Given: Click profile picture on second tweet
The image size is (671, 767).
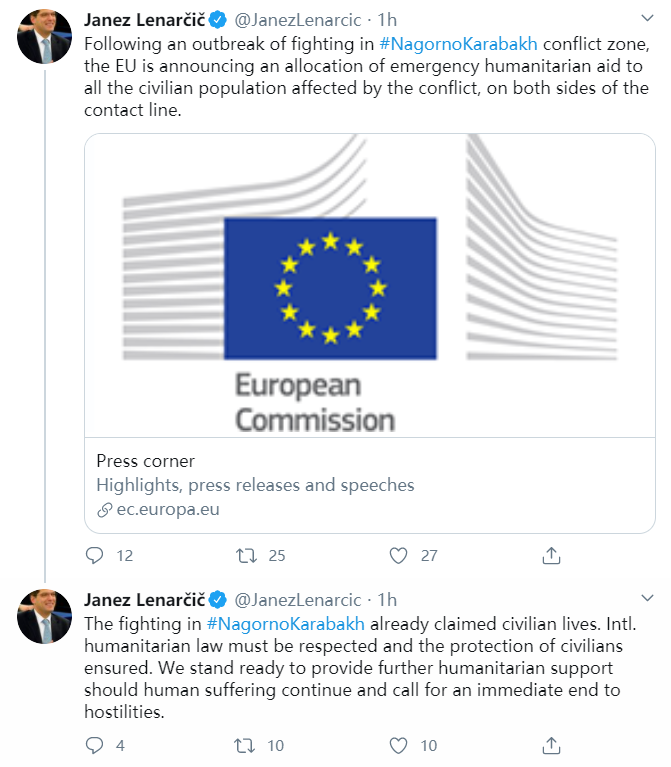Looking at the screenshot, I should (45, 617).
